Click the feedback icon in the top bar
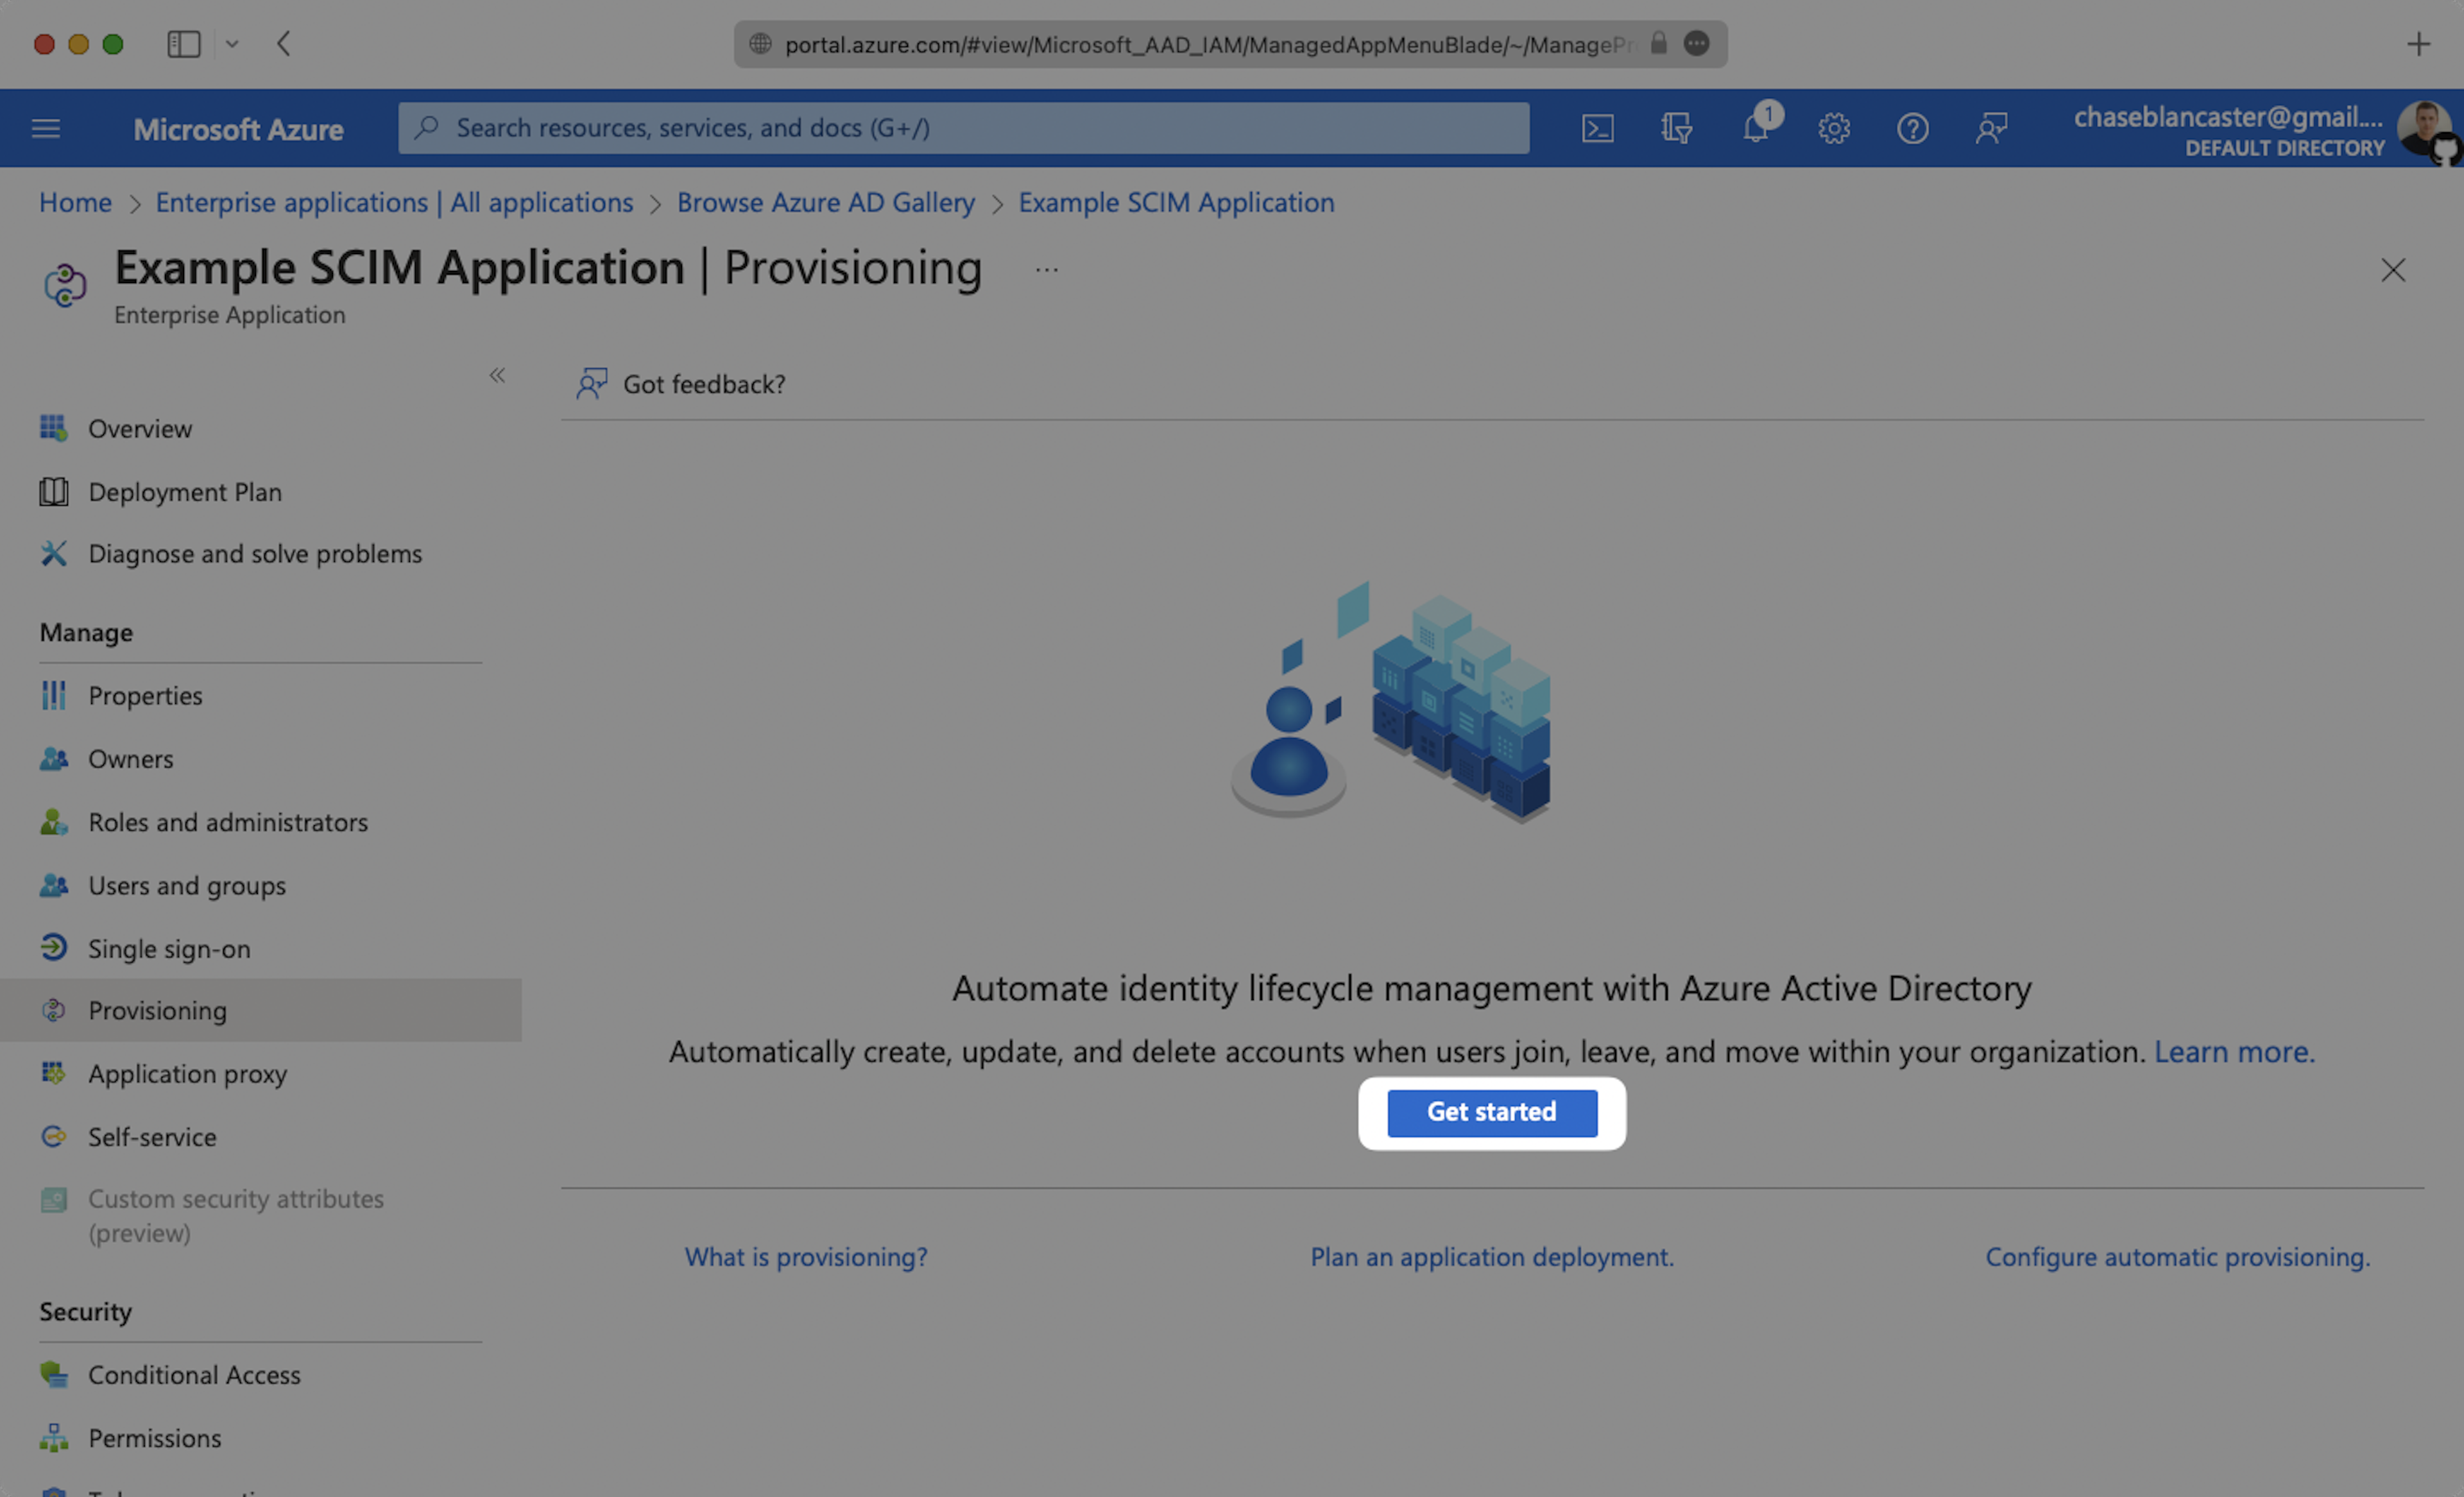 1991,128
